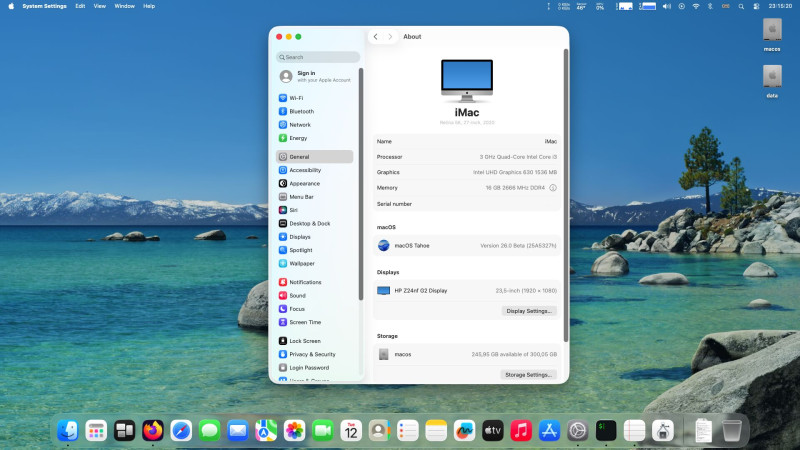Image resolution: width=800 pixels, height=450 pixels.
Task: Click the macOS Tahoe version row
Action: click(x=467, y=245)
